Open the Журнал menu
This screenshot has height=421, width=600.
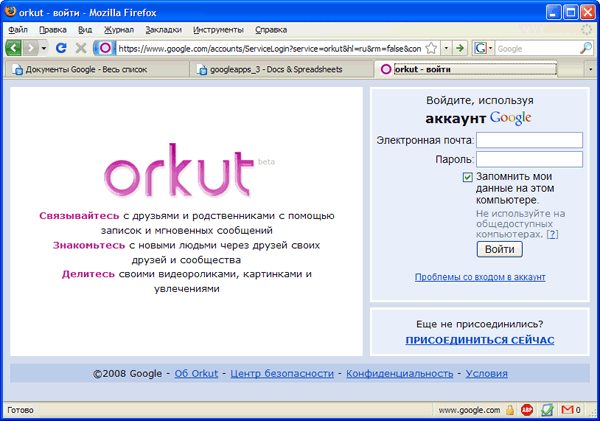coord(119,30)
